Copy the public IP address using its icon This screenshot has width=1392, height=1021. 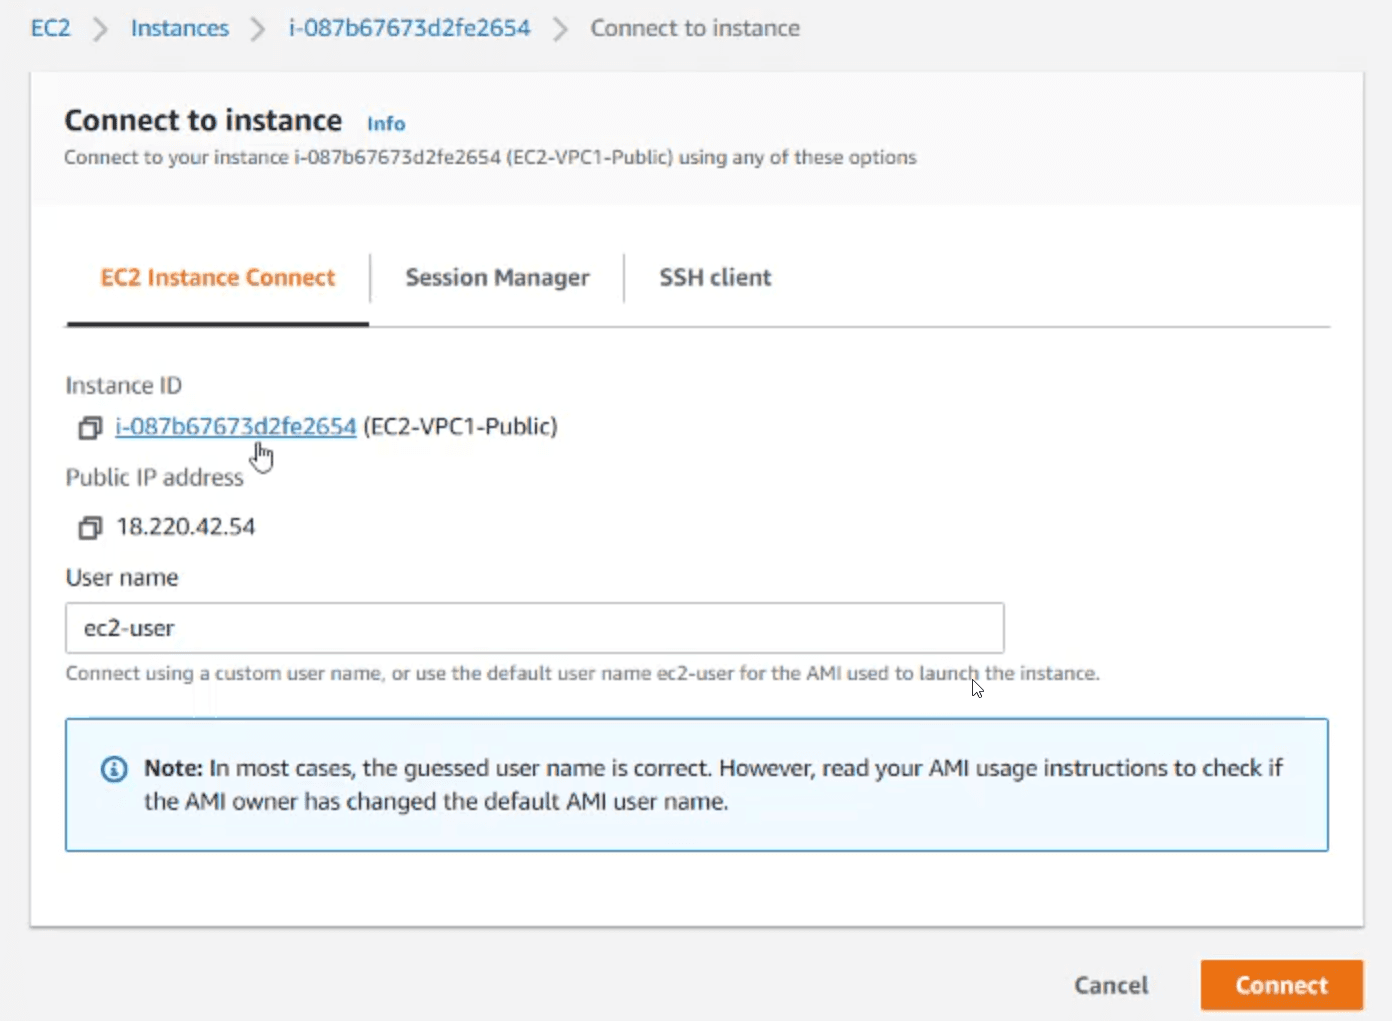90,527
